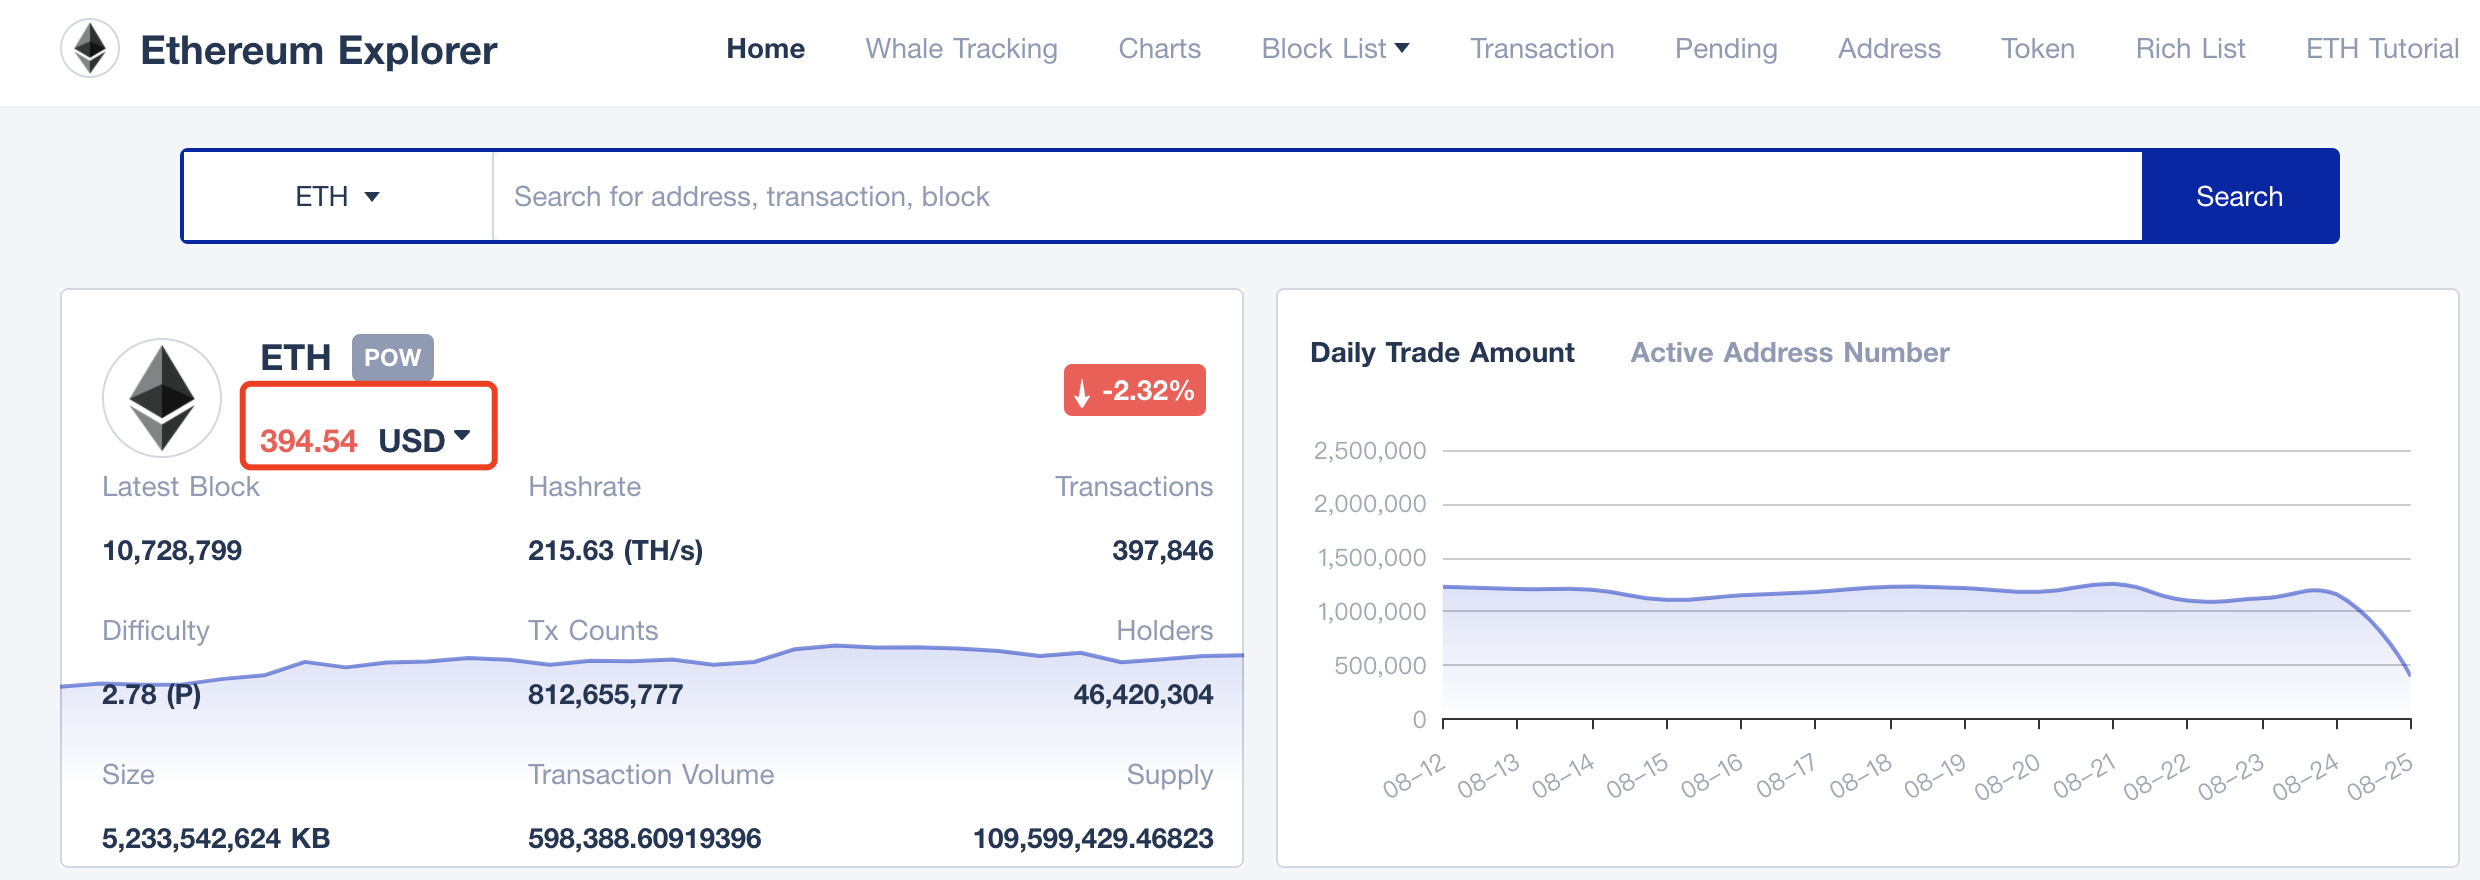Click the 500,000 y-axis label

[1380, 665]
